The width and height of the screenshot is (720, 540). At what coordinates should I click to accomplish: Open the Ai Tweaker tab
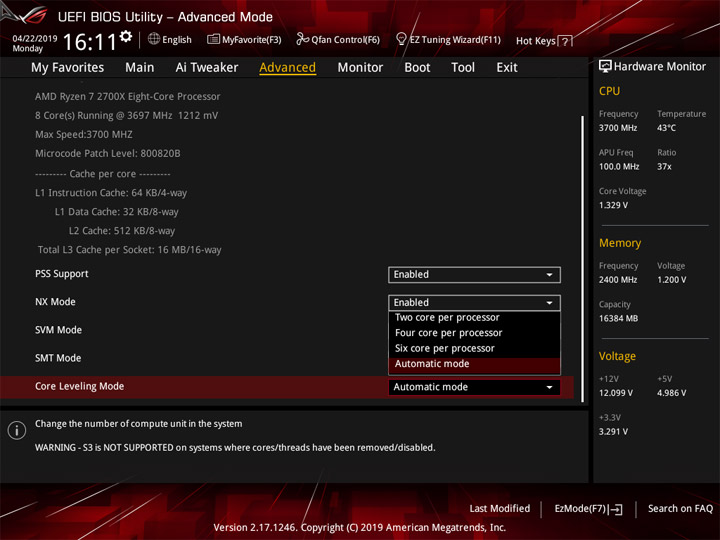click(x=207, y=68)
